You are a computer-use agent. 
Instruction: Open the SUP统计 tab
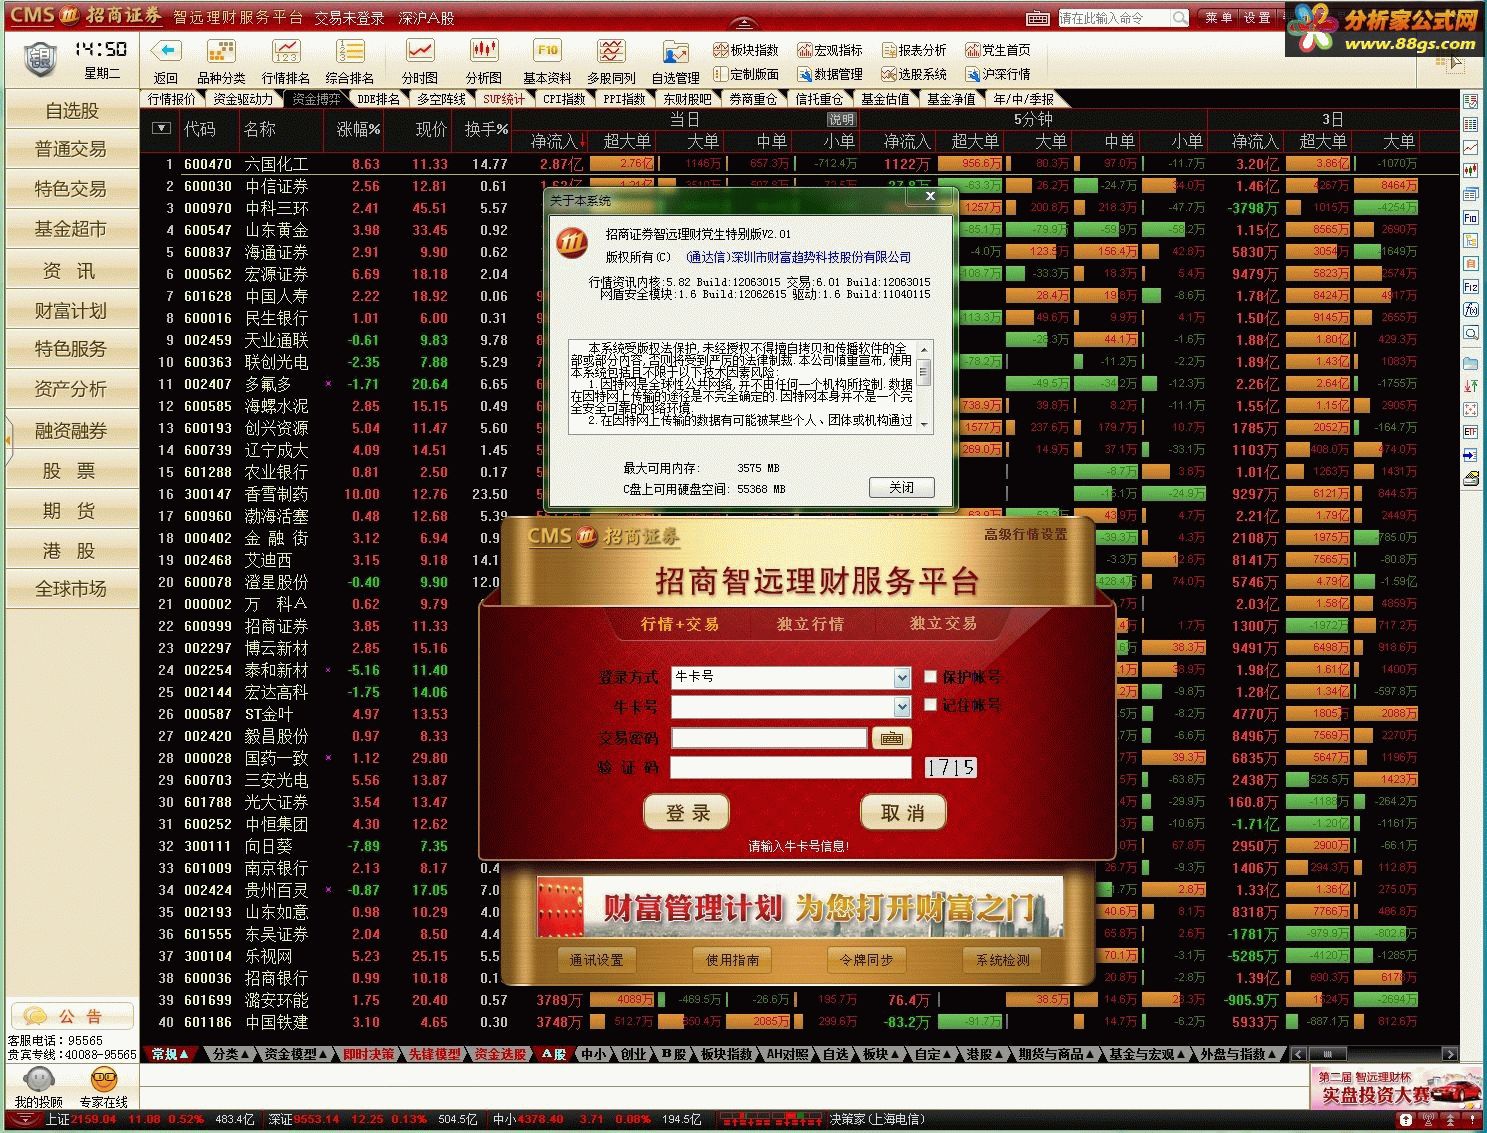click(x=504, y=99)
